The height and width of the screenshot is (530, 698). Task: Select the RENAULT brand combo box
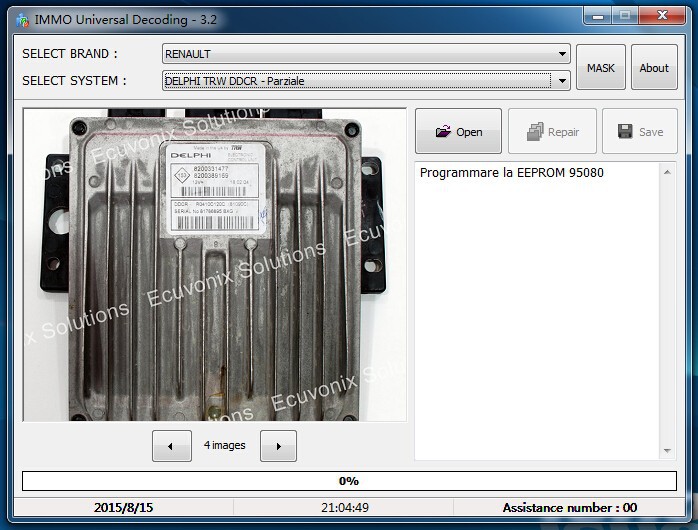[x=358, y=54]
